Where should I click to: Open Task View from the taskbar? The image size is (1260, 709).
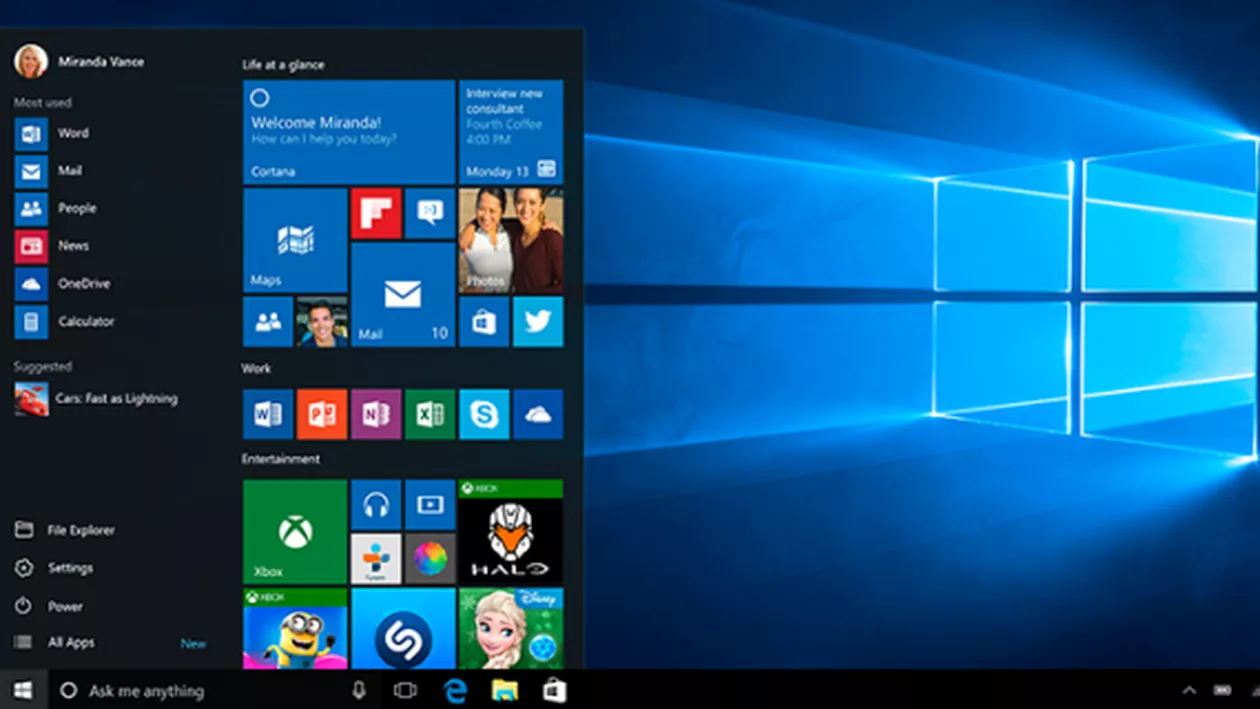click(405, 690)
